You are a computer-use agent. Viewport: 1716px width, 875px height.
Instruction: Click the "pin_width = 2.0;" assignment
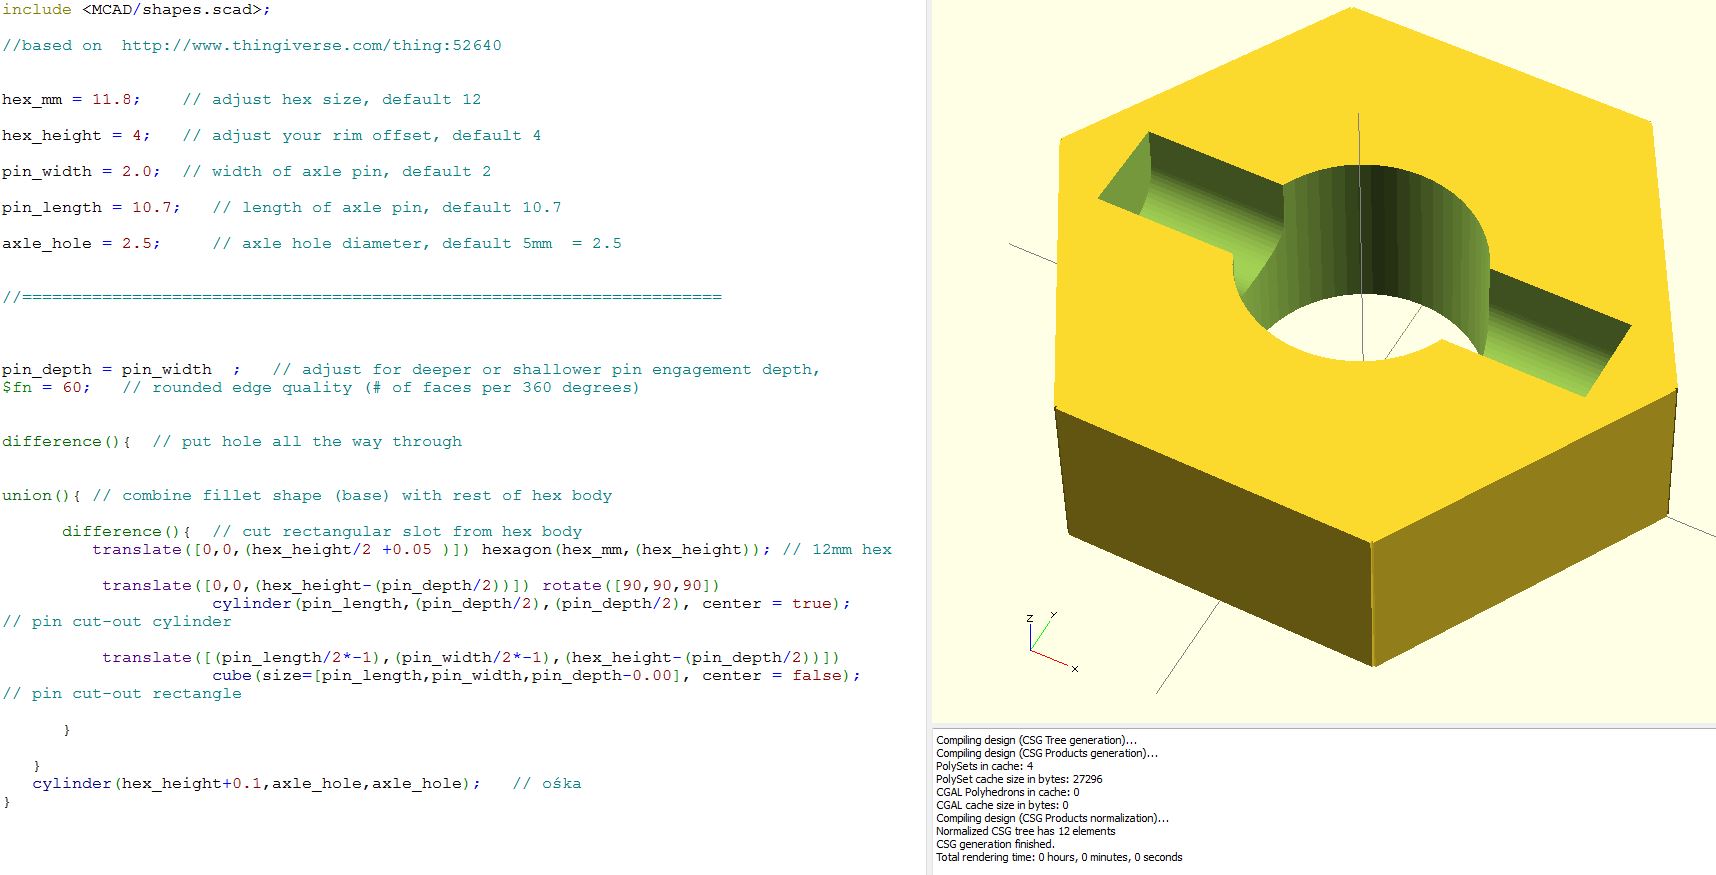pyautogui.click(x=81, y=171)
